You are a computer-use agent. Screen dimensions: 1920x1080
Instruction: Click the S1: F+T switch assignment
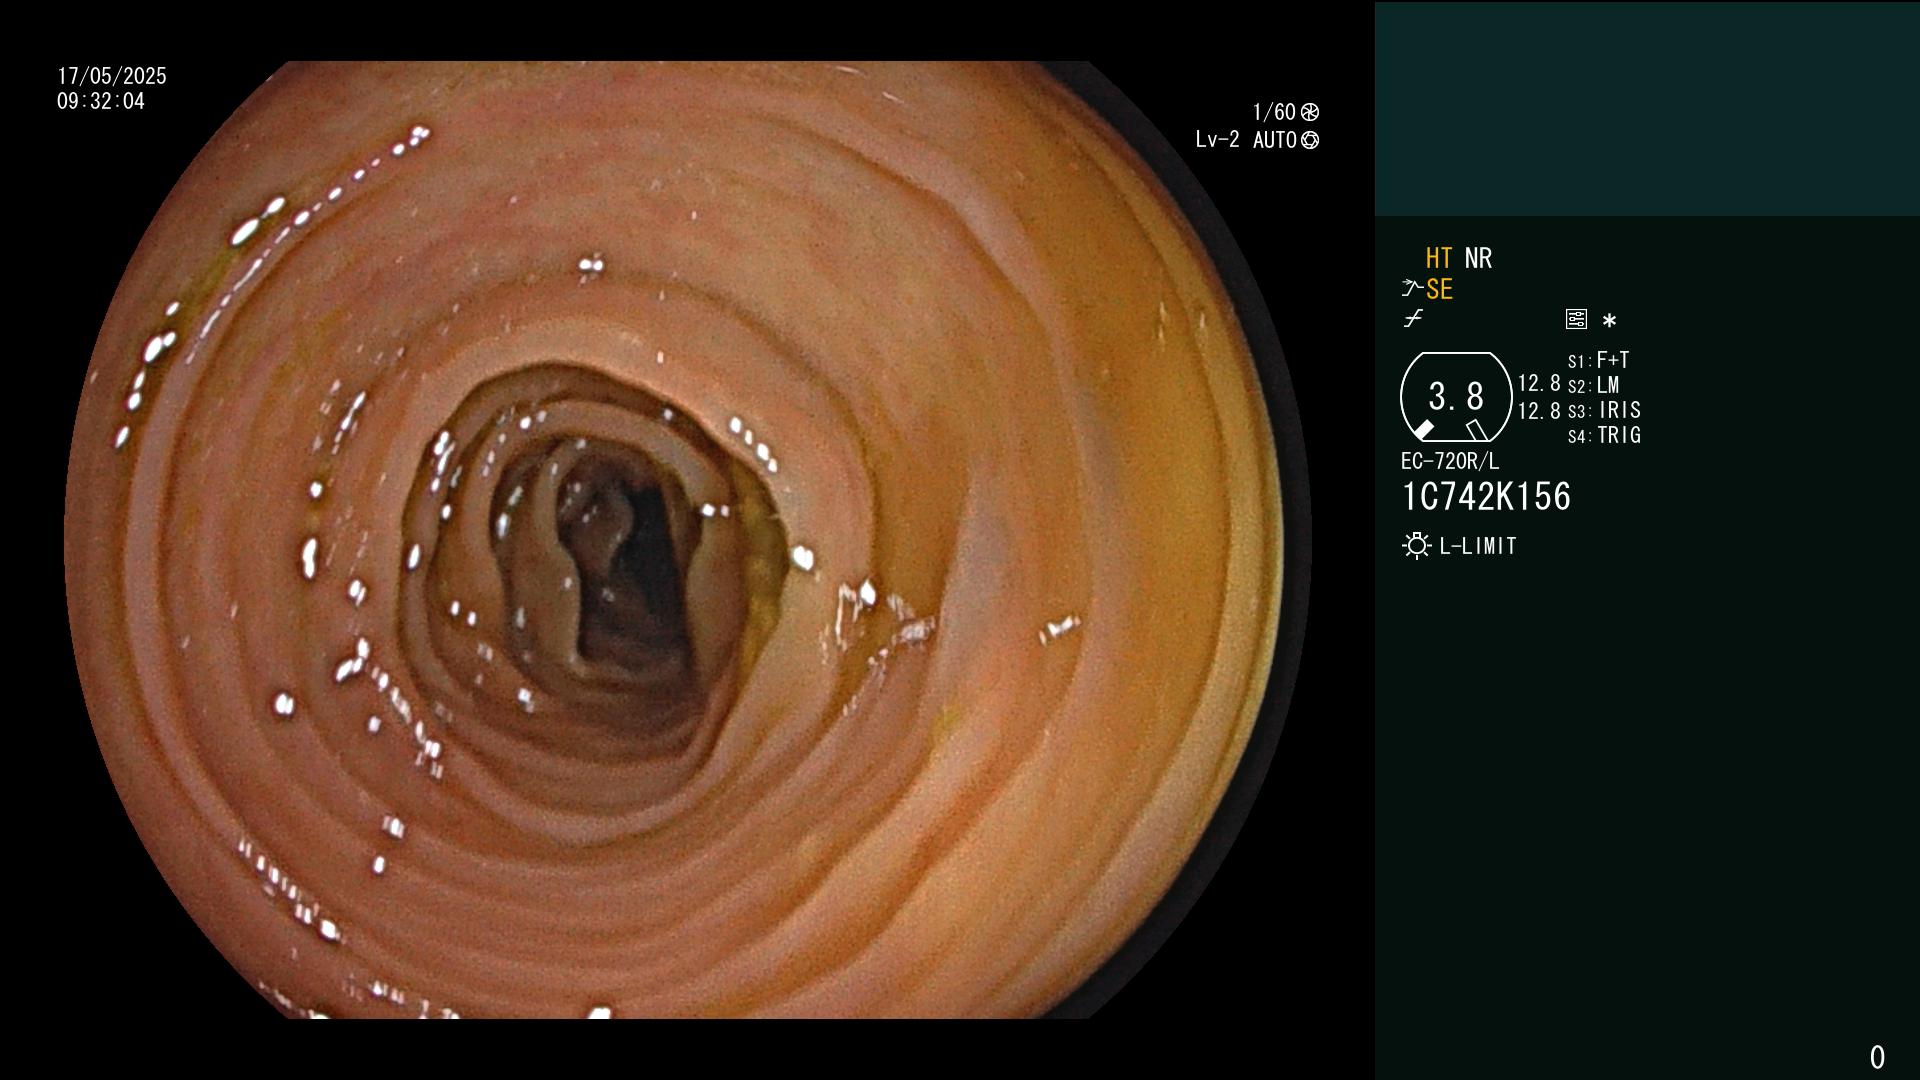tap(1598, 360)
